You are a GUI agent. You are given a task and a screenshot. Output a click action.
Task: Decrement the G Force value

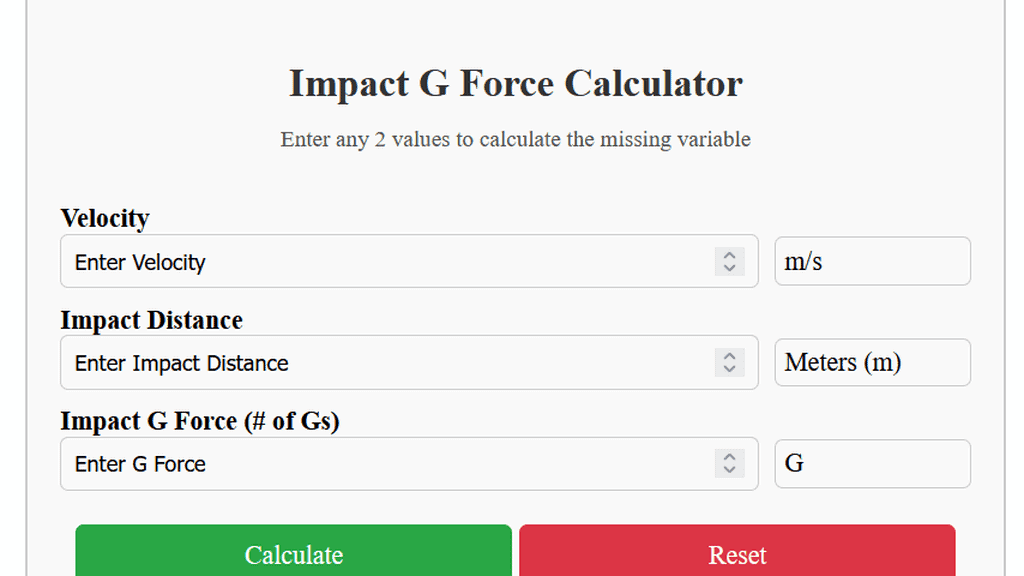pos(729,470)
